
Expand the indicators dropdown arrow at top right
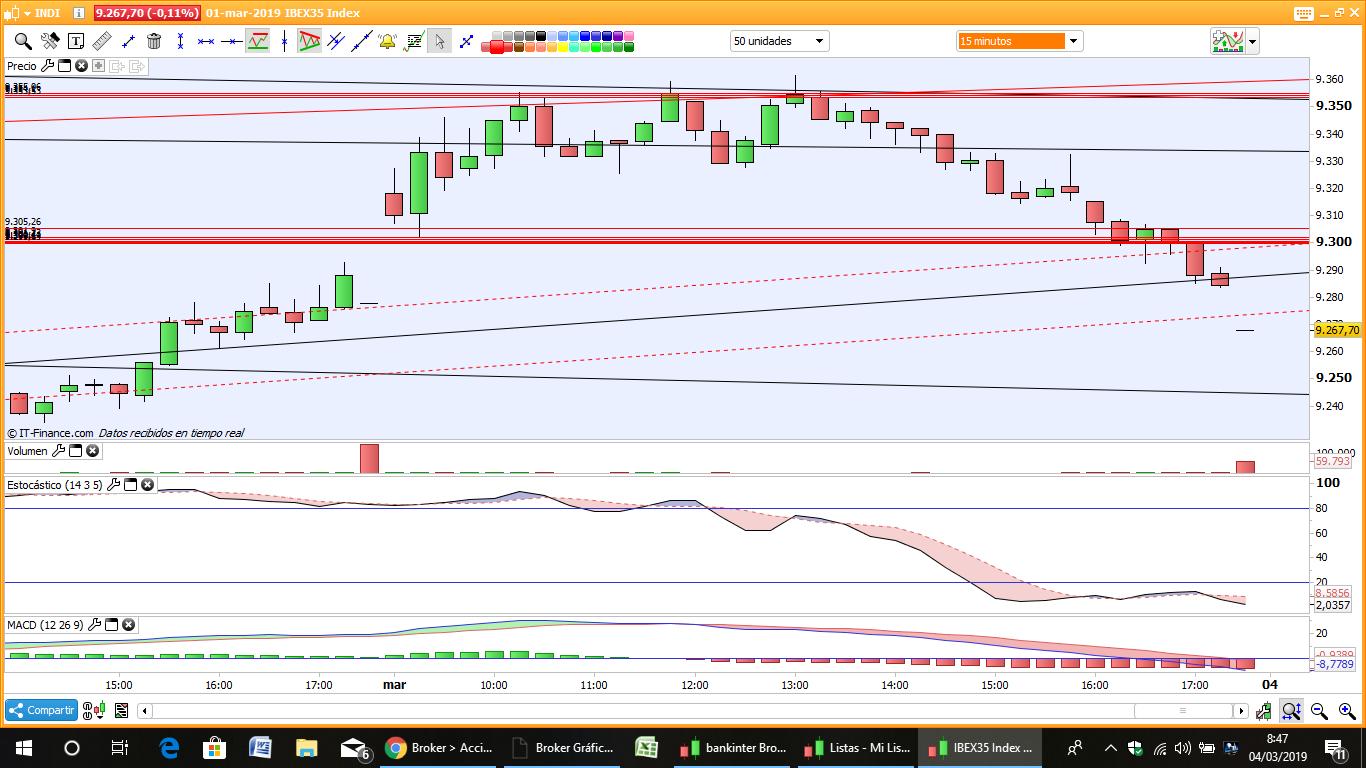coord(1252,41)
